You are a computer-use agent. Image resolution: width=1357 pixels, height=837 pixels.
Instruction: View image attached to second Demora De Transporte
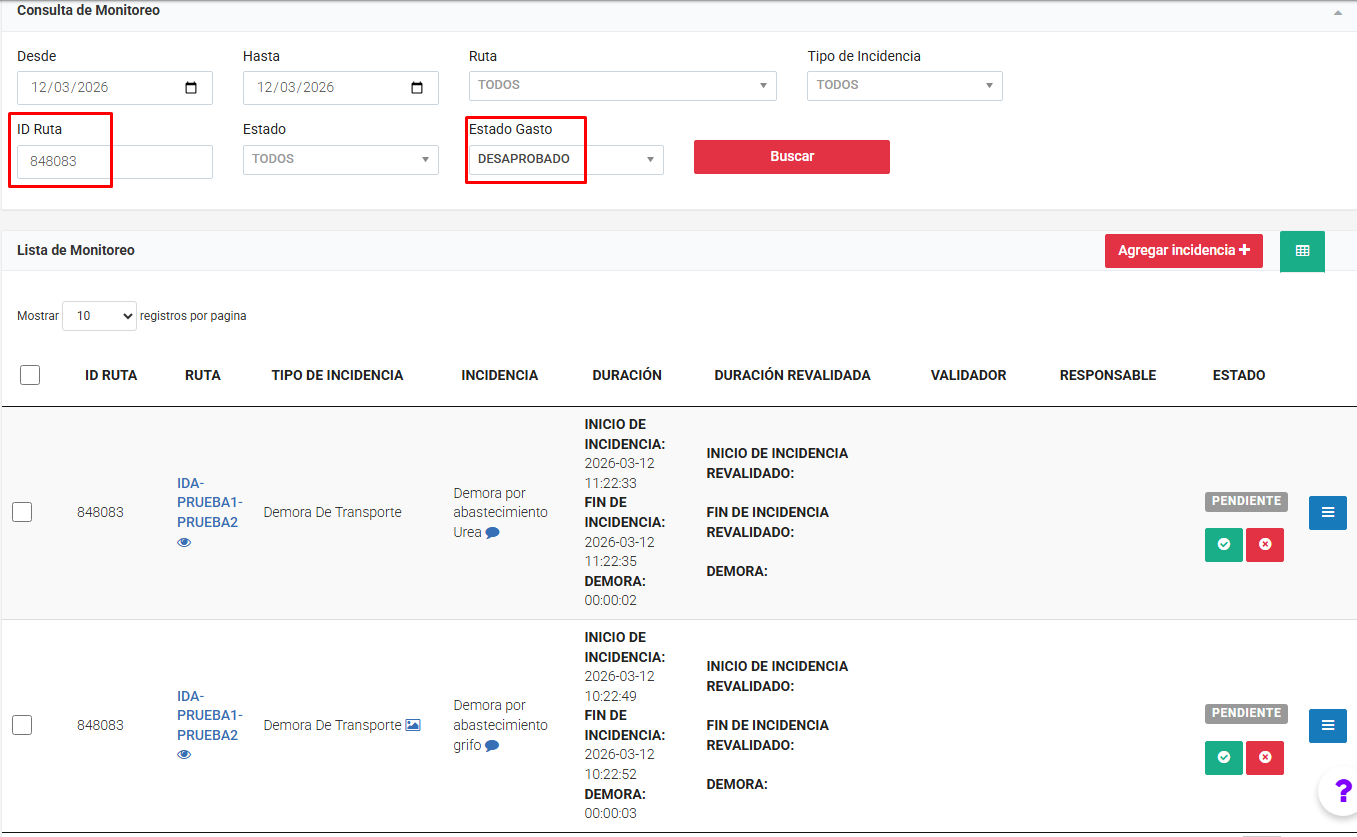(413, 725)
